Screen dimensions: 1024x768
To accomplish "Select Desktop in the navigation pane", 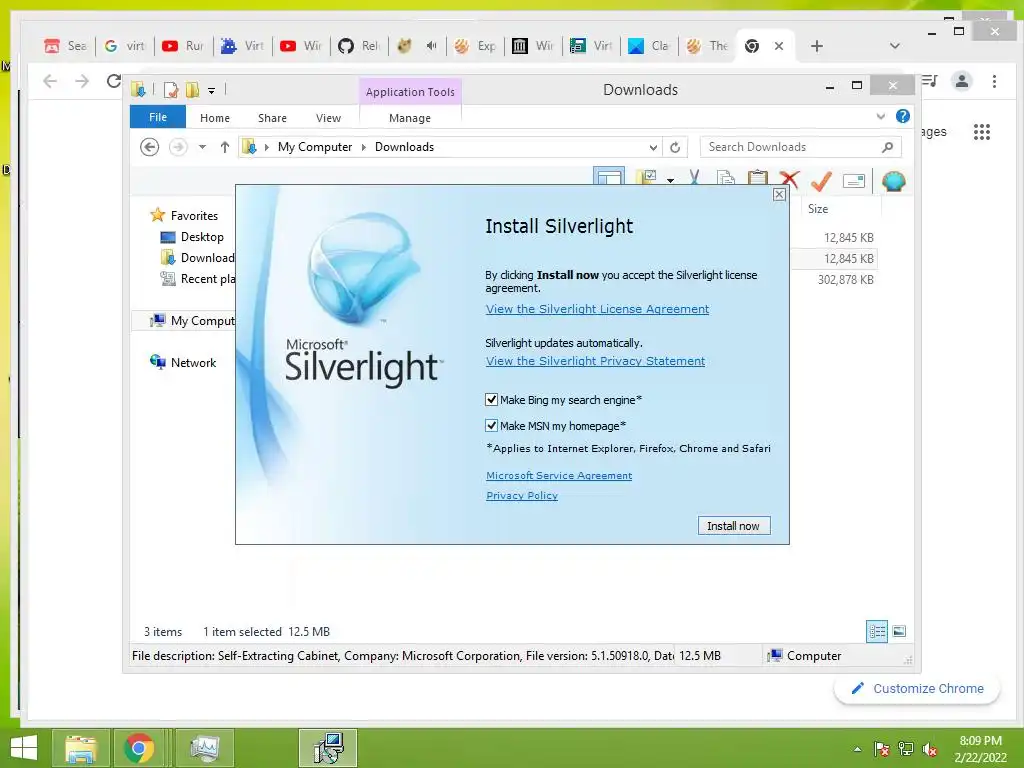I will (202, 237).
